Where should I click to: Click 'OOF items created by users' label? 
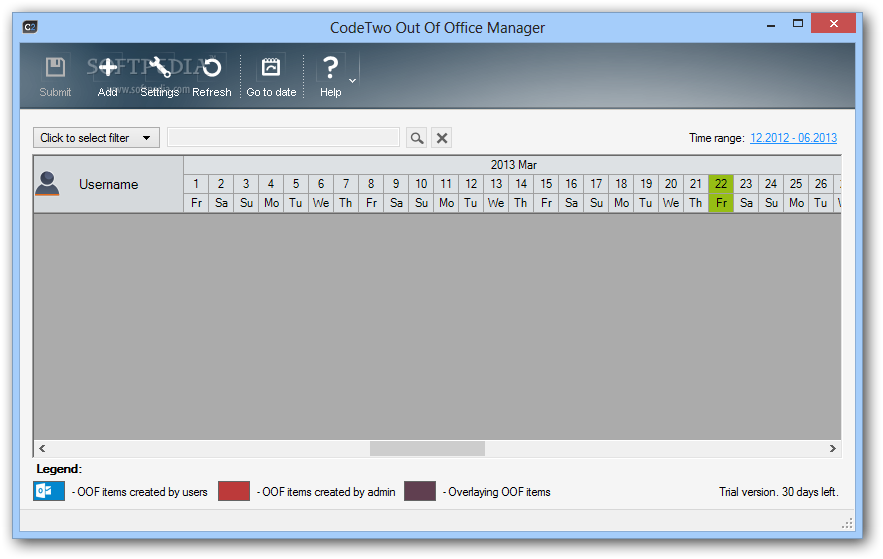tap(142, 492)
